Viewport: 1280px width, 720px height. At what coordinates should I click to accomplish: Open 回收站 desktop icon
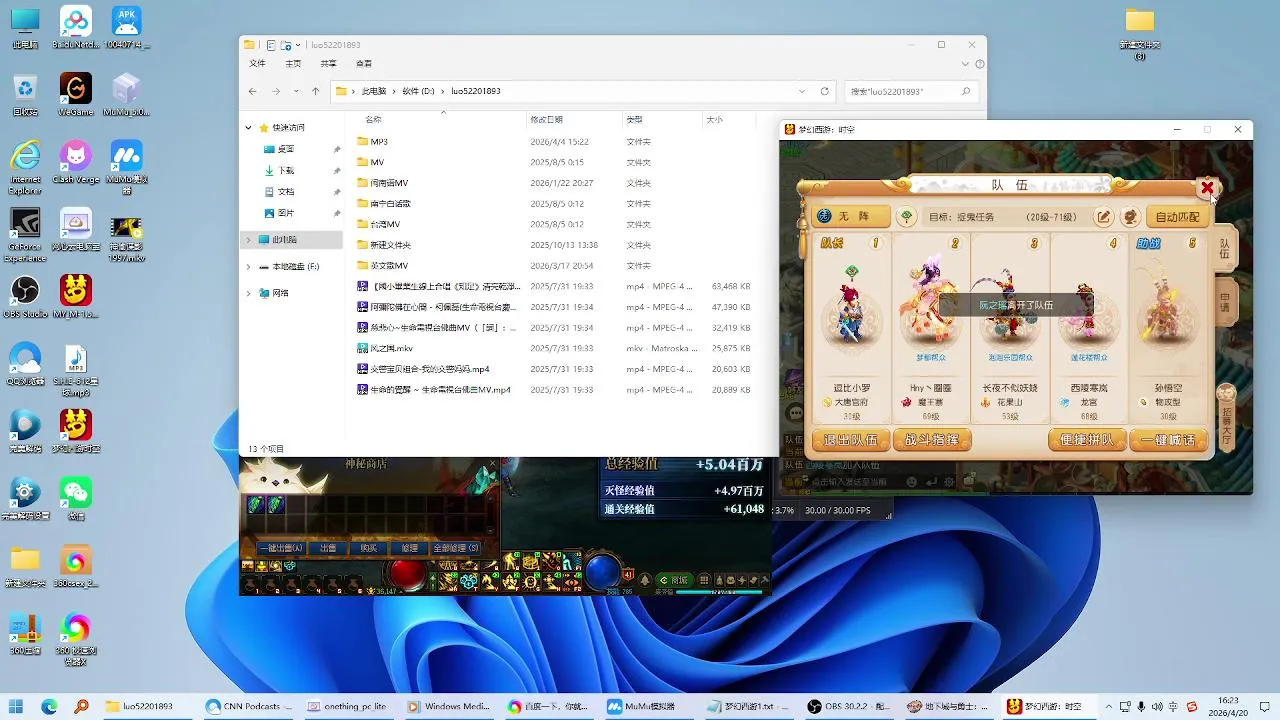click(25, 96)
